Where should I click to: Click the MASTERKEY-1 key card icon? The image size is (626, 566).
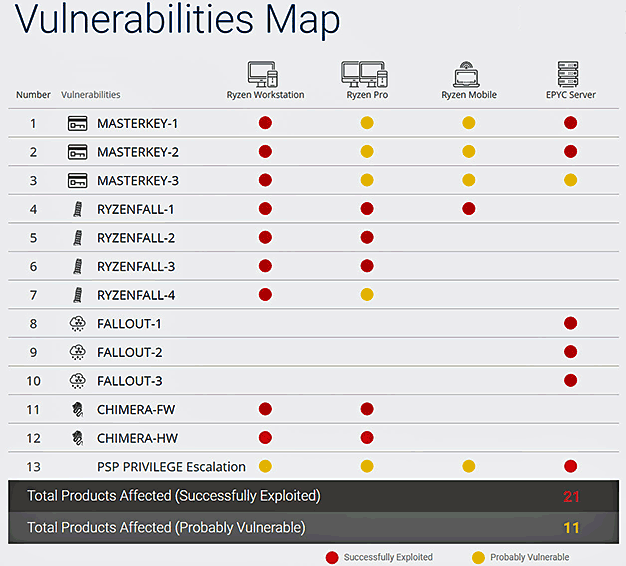click(78, 123)
